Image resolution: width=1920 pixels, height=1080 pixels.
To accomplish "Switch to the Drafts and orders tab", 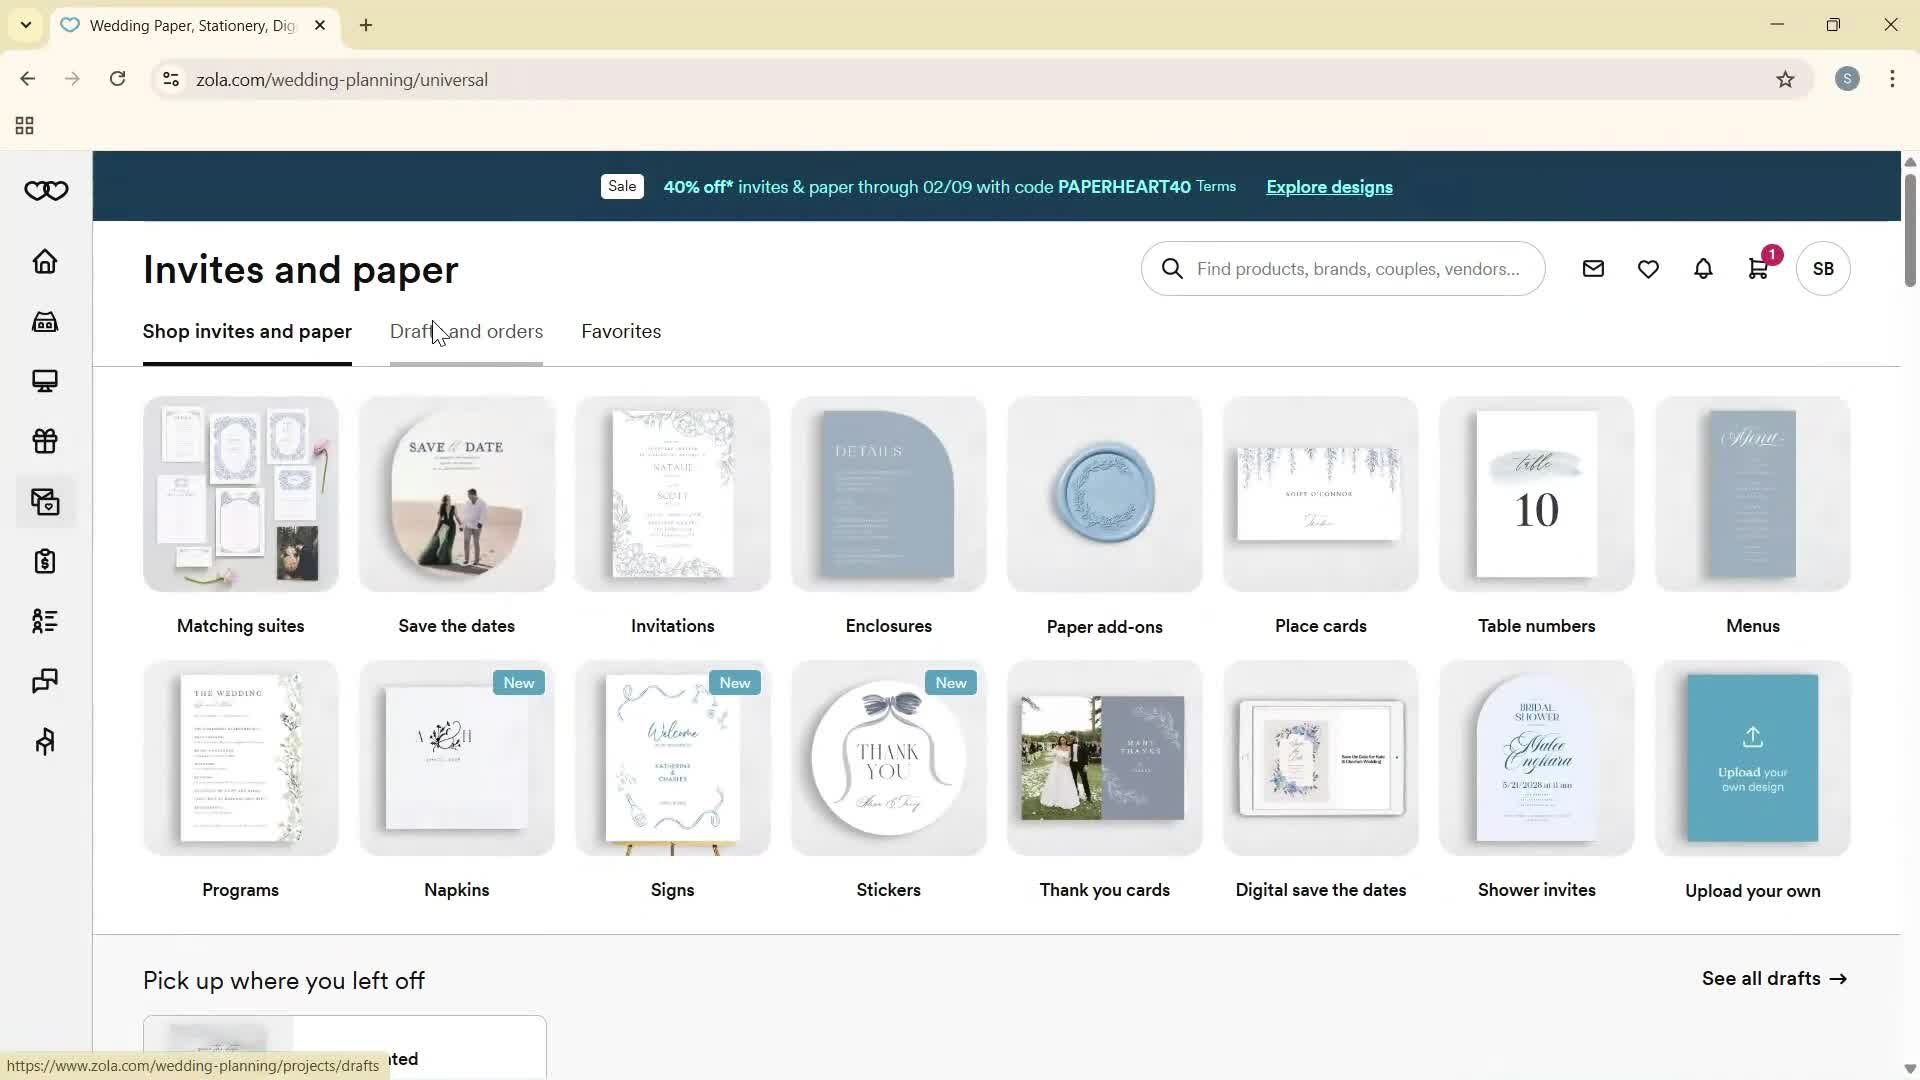I will click(466, 331).
